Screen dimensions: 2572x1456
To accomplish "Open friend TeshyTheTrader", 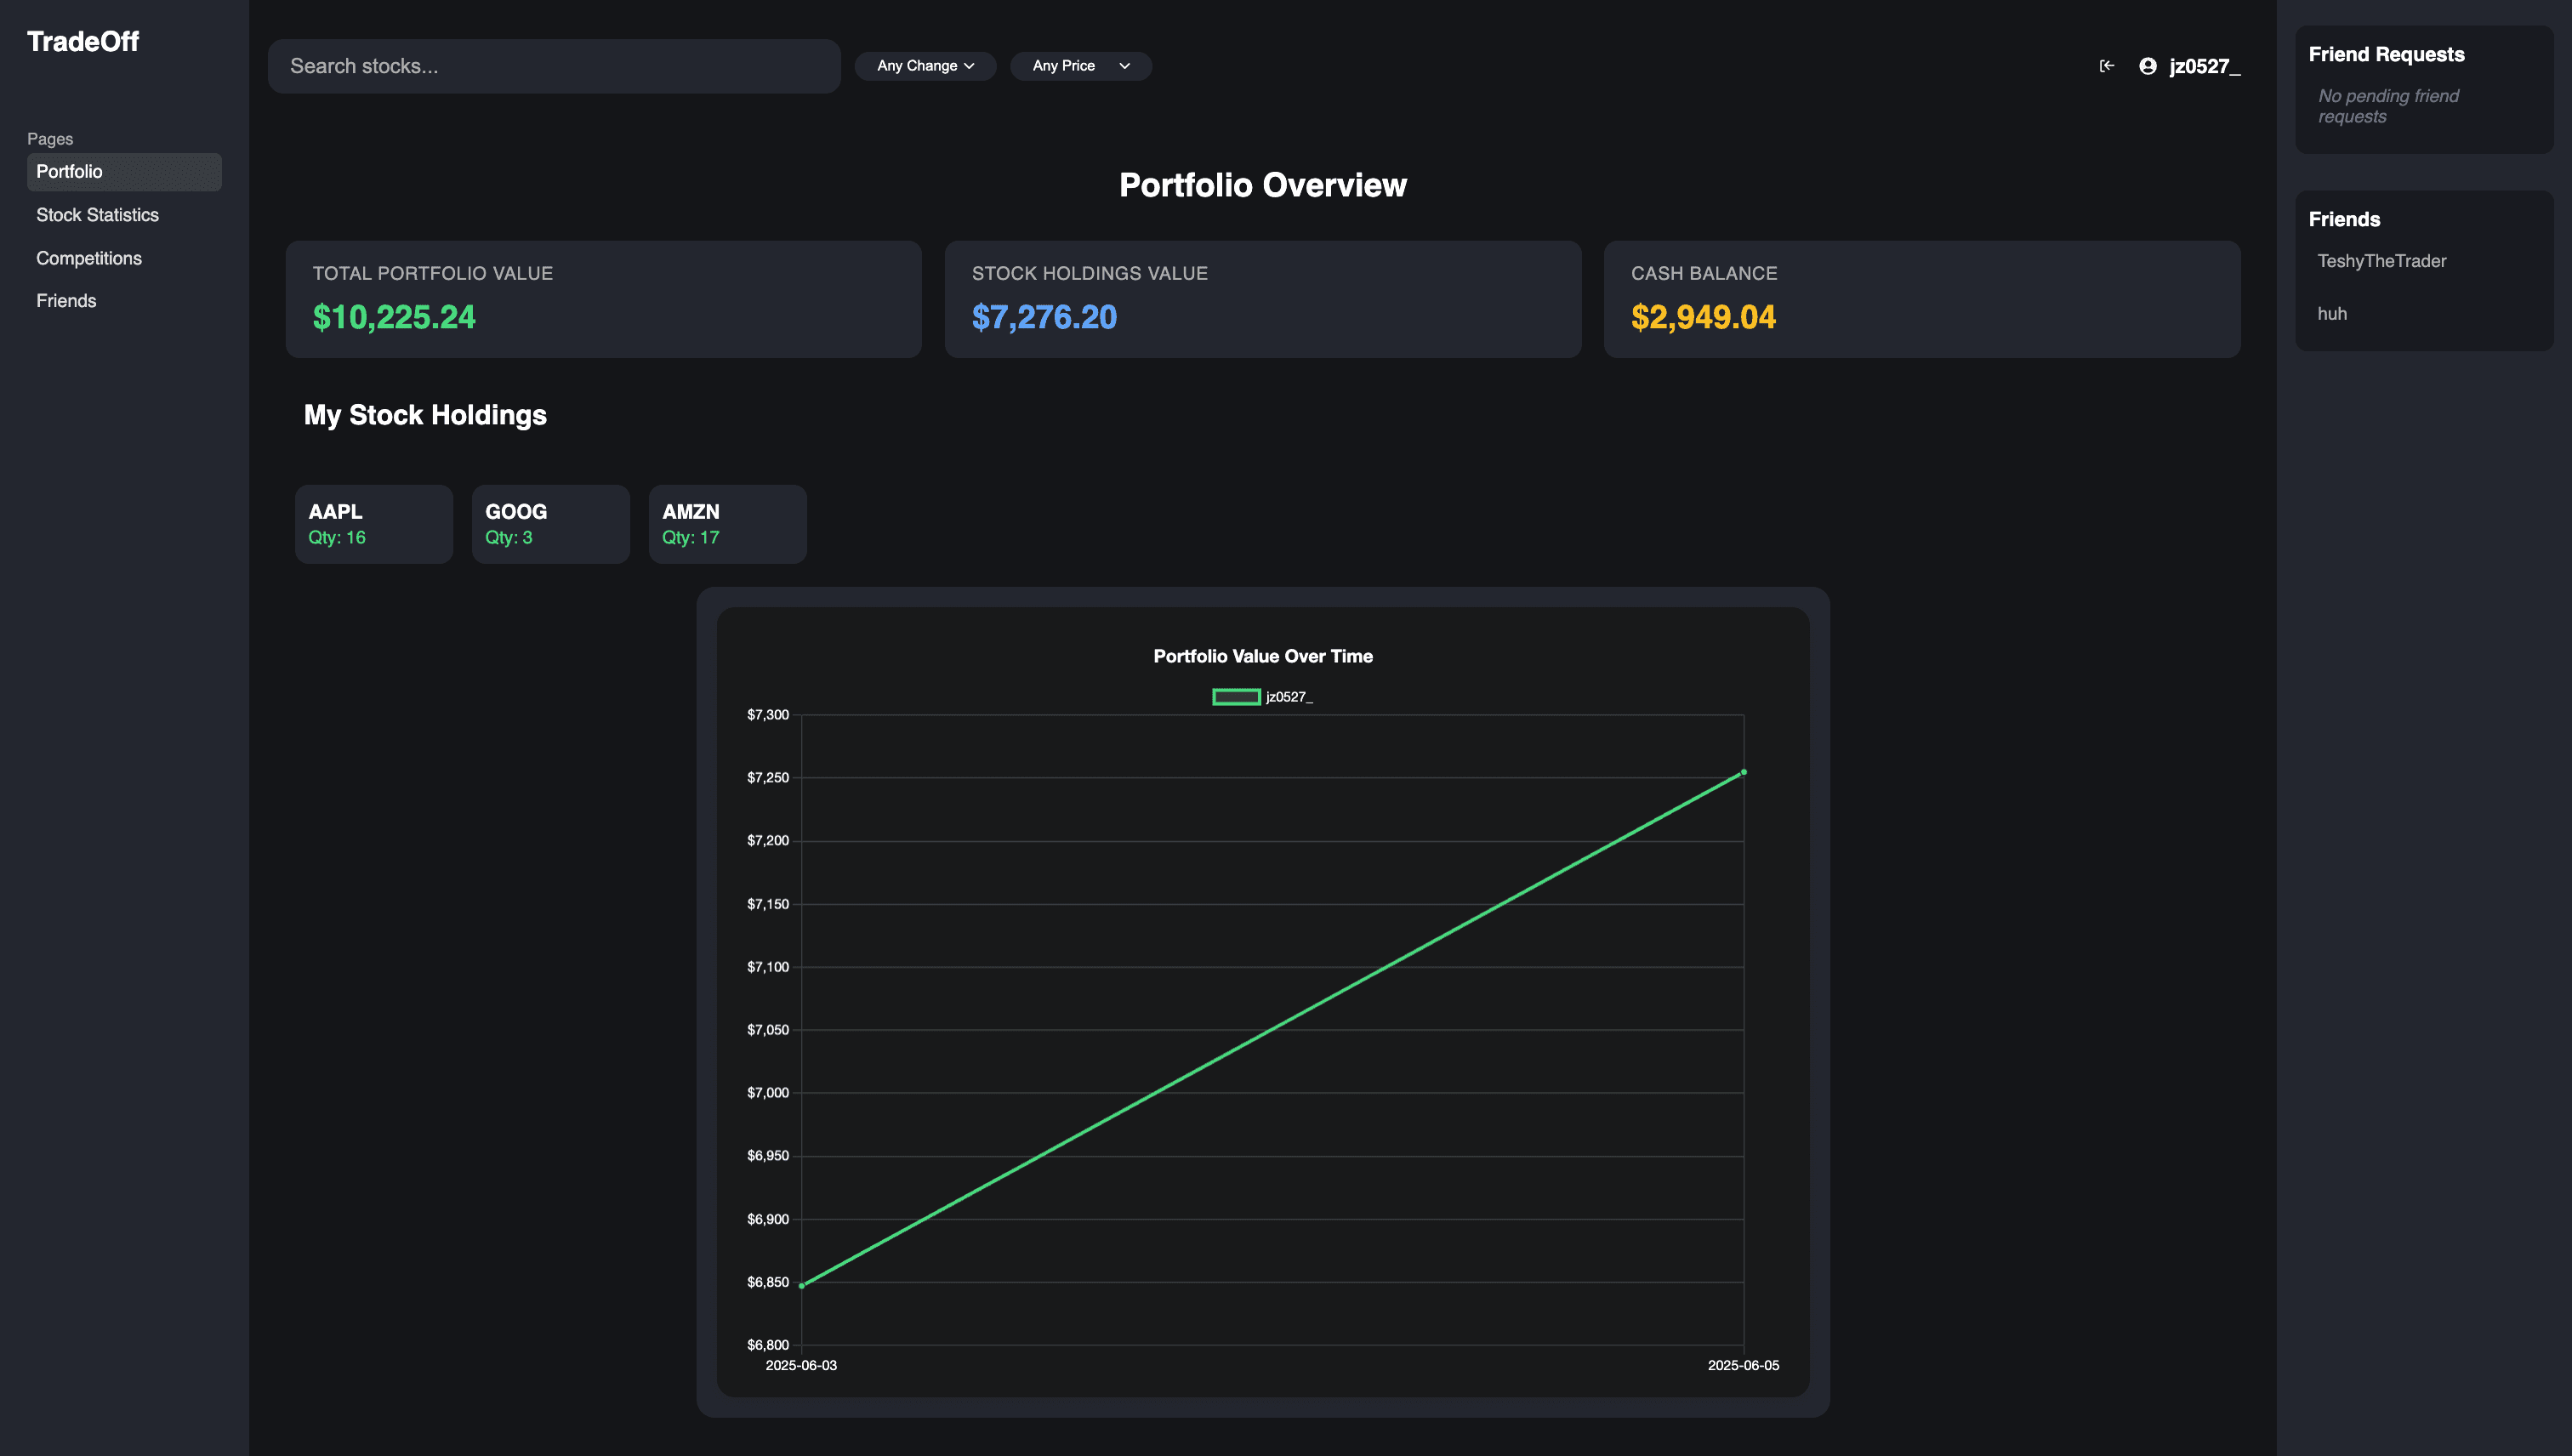I will 2382,261.
